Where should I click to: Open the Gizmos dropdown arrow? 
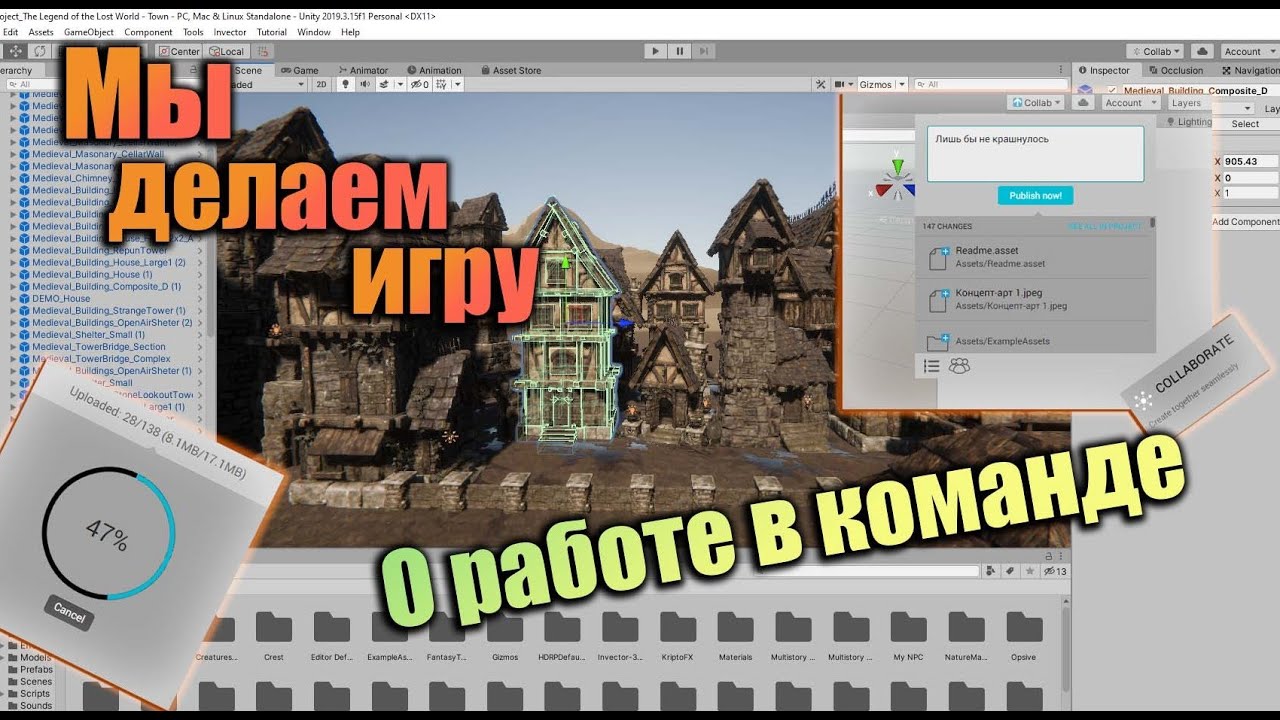tap(901, 85)
